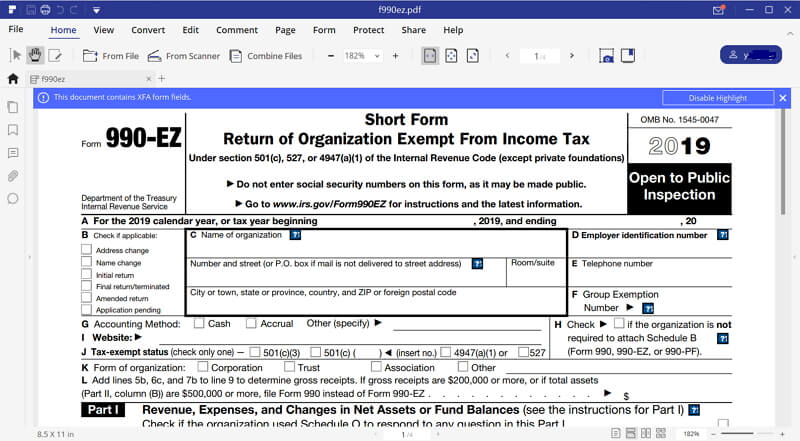Image resolution: width=800 pixels, height=441 pixels.
Task: Choose the Edit text tool icon
Action: point(55,55)
